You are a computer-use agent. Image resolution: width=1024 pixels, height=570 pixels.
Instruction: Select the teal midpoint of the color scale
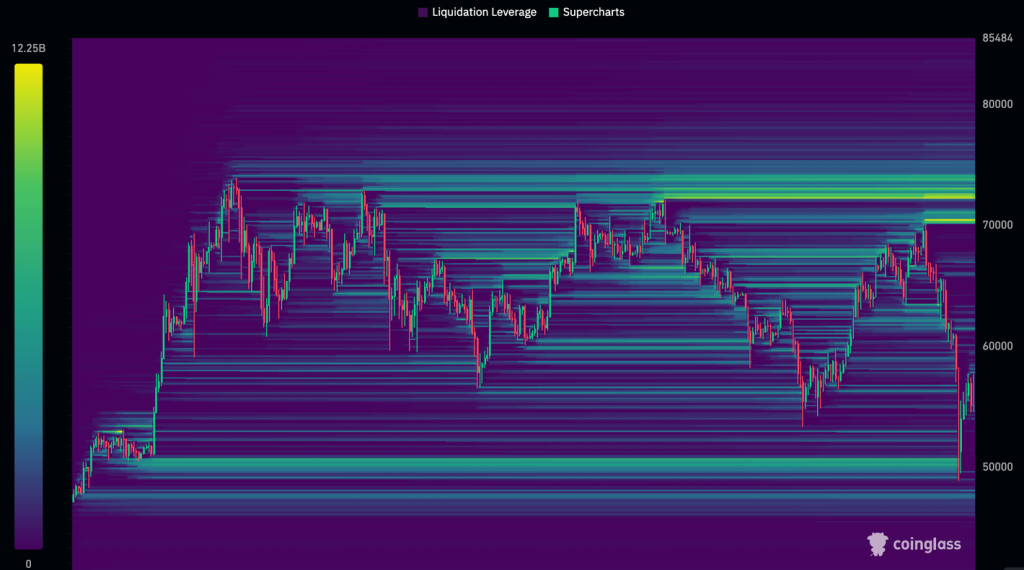click(28, 307)
